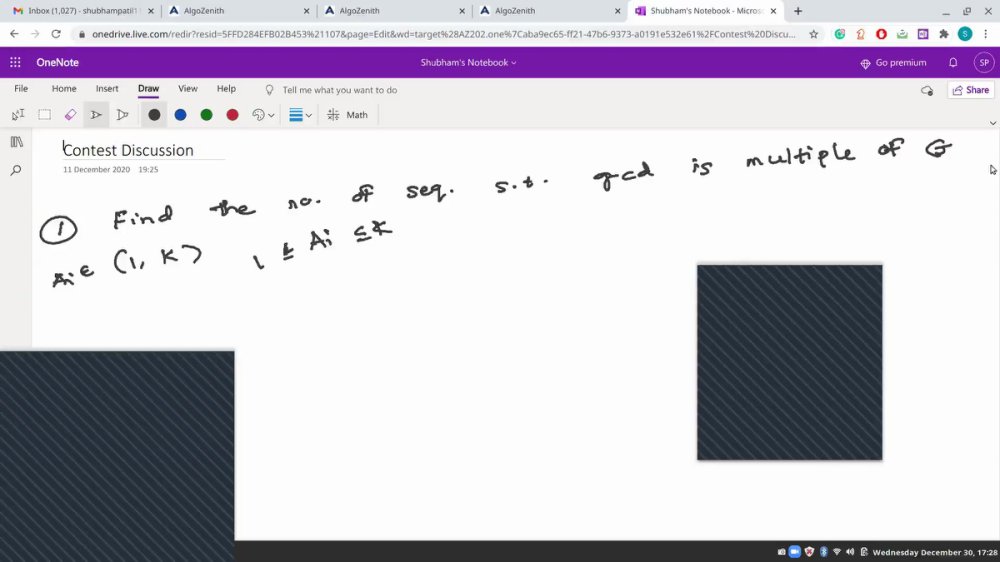Close the Gmail Inbox tab
1000x562 pixels.
pos(151,11)
